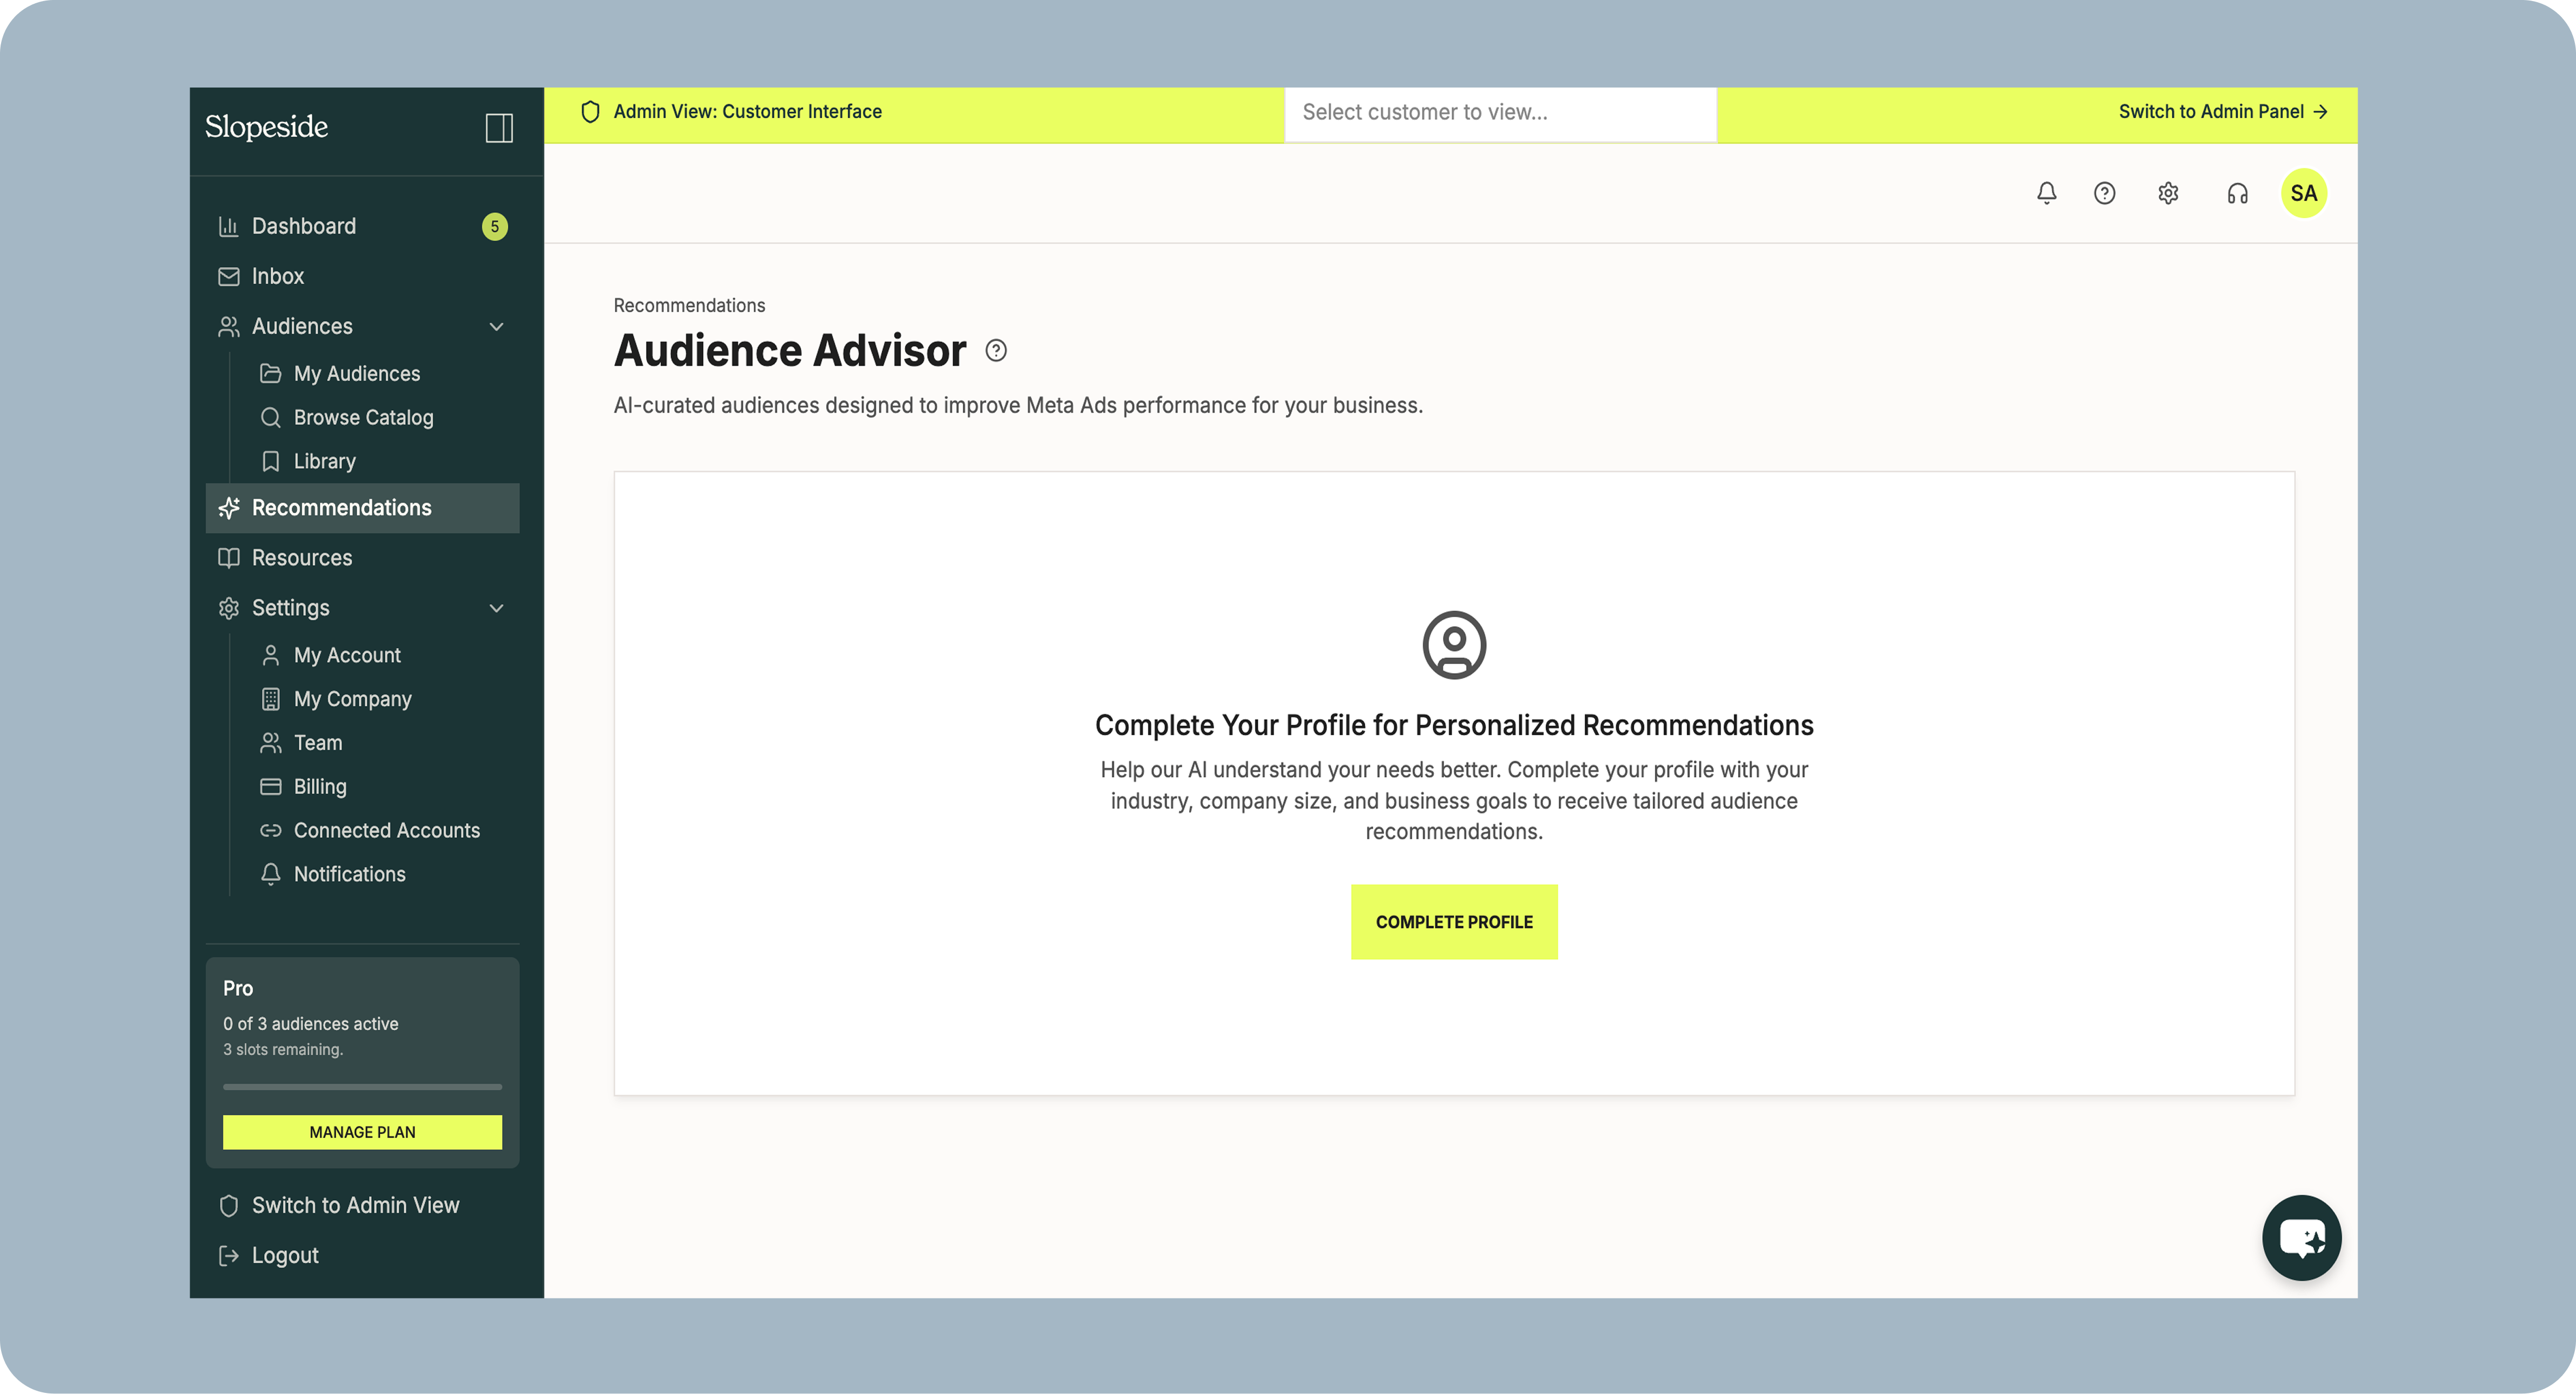Image resolution: width=2576 pixels, height=1394 pixels.
Task: Click the help question mark icon in header
Action: click(x=2104, y=193)
